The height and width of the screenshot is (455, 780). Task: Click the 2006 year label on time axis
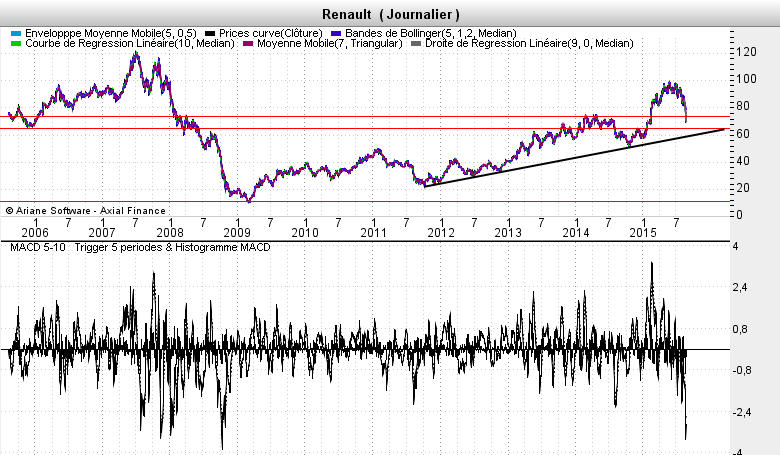click(x=35, y=233)
